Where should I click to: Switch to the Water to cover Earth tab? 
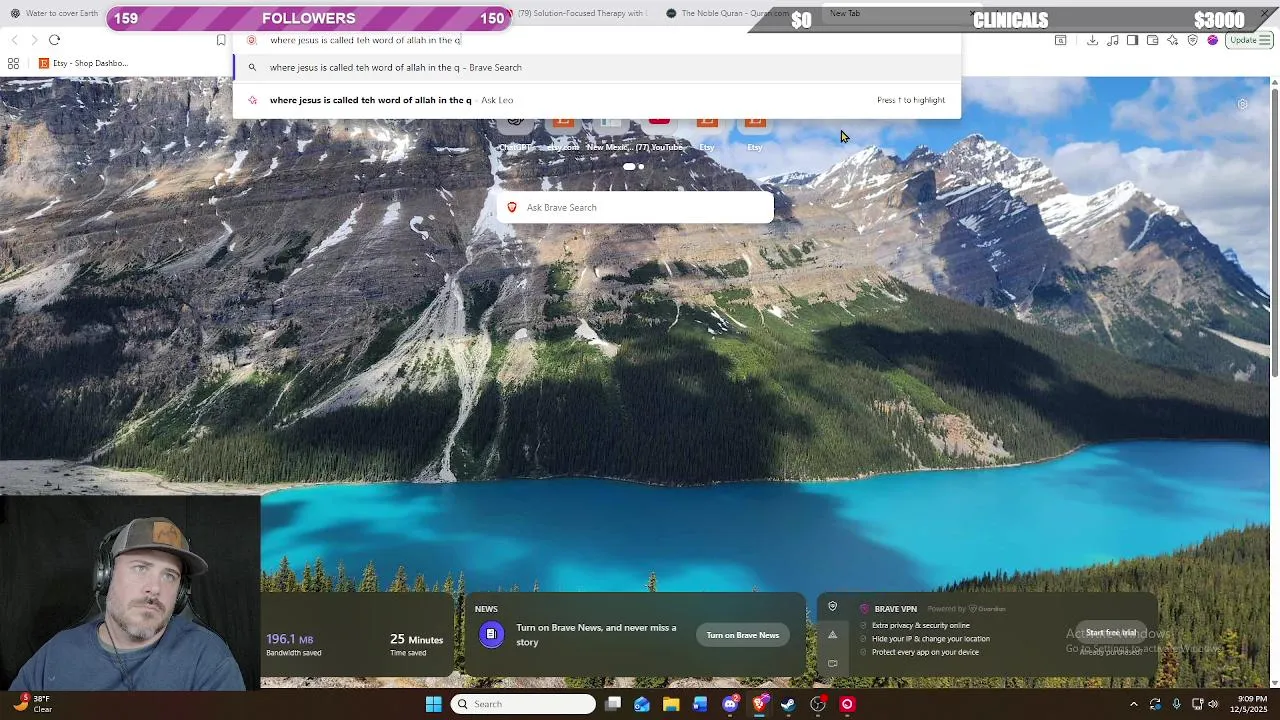tap(55, 13)
